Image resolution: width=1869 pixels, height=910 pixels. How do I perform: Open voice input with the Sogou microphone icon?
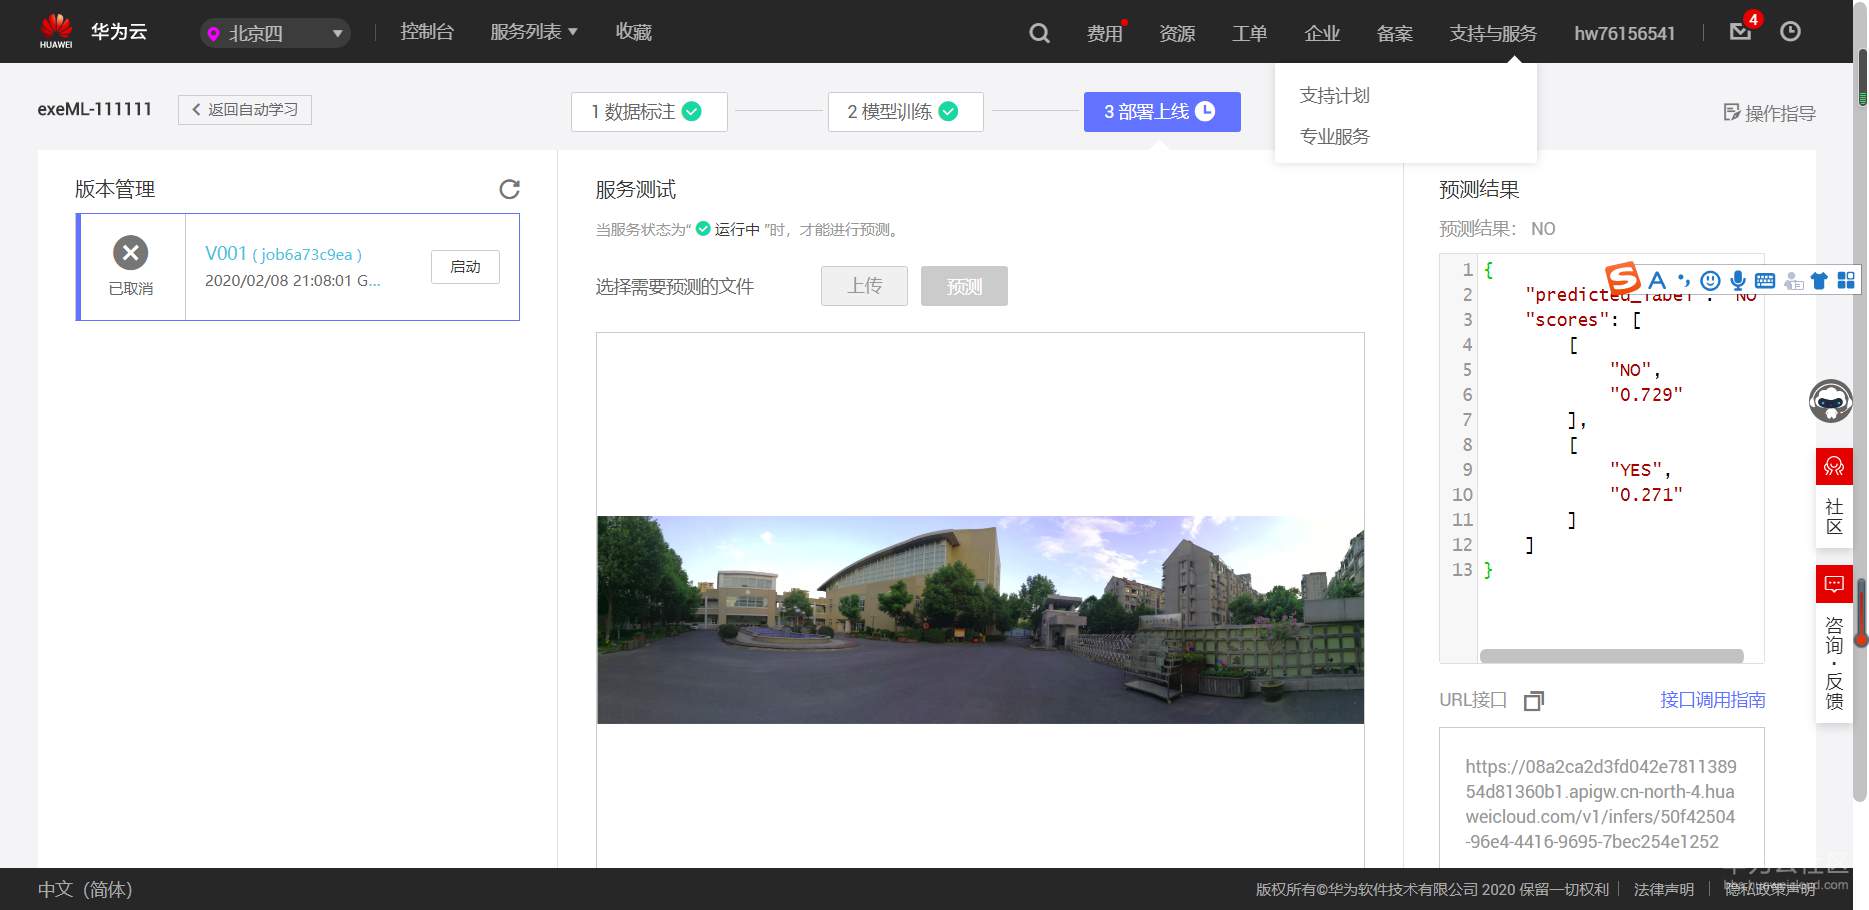click(1738, 281)
